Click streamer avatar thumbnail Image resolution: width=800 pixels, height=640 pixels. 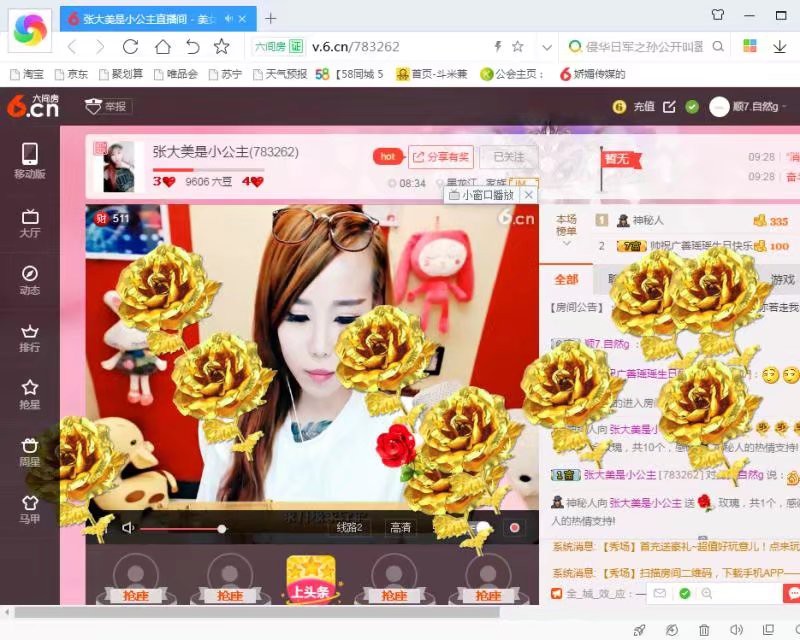point(118,167)
